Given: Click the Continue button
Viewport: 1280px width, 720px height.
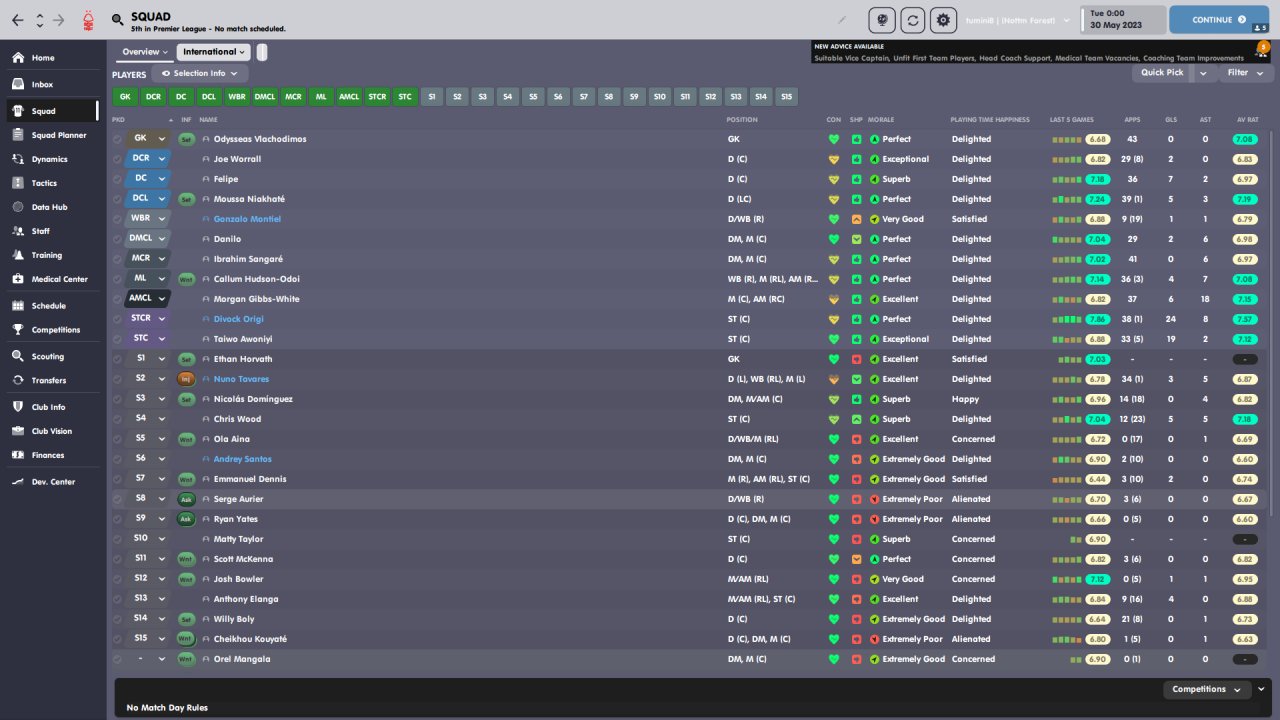Looking at the screenshot, I should point(1218,19).
